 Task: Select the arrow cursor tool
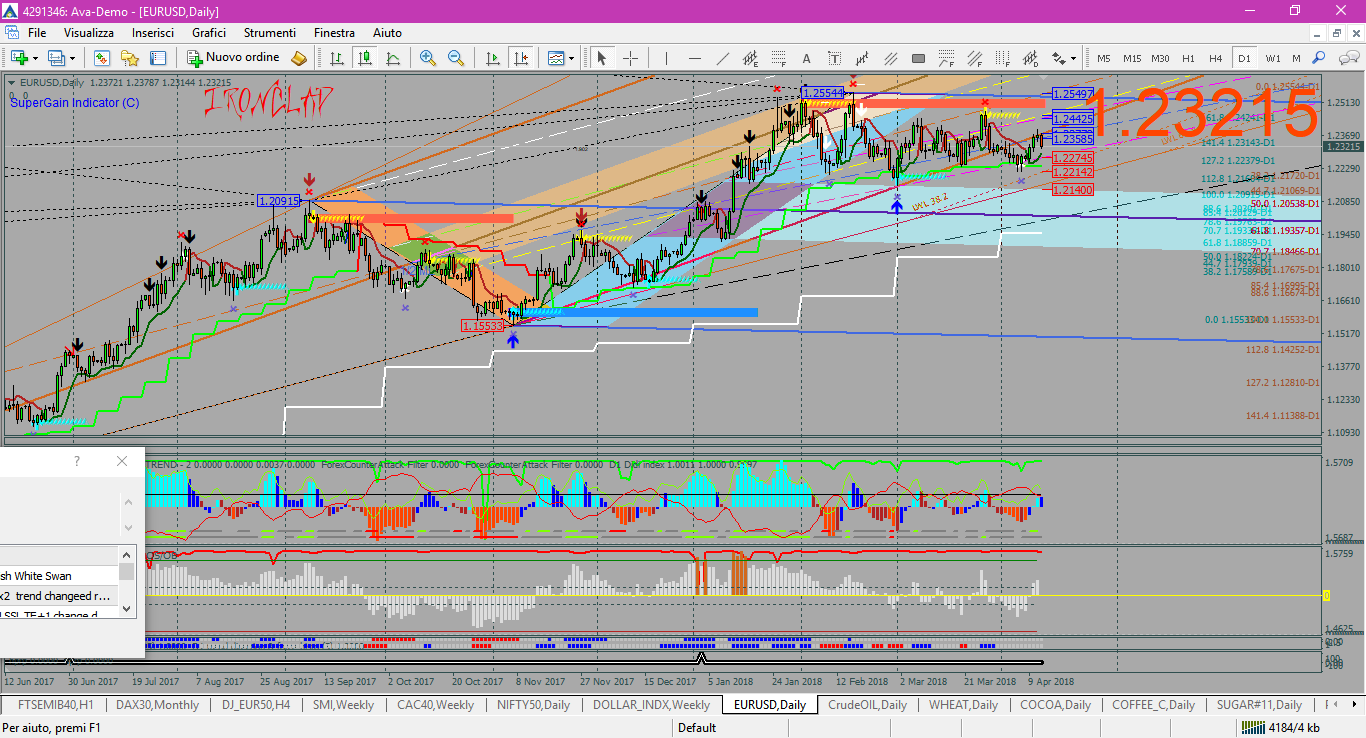coord(602,58)
